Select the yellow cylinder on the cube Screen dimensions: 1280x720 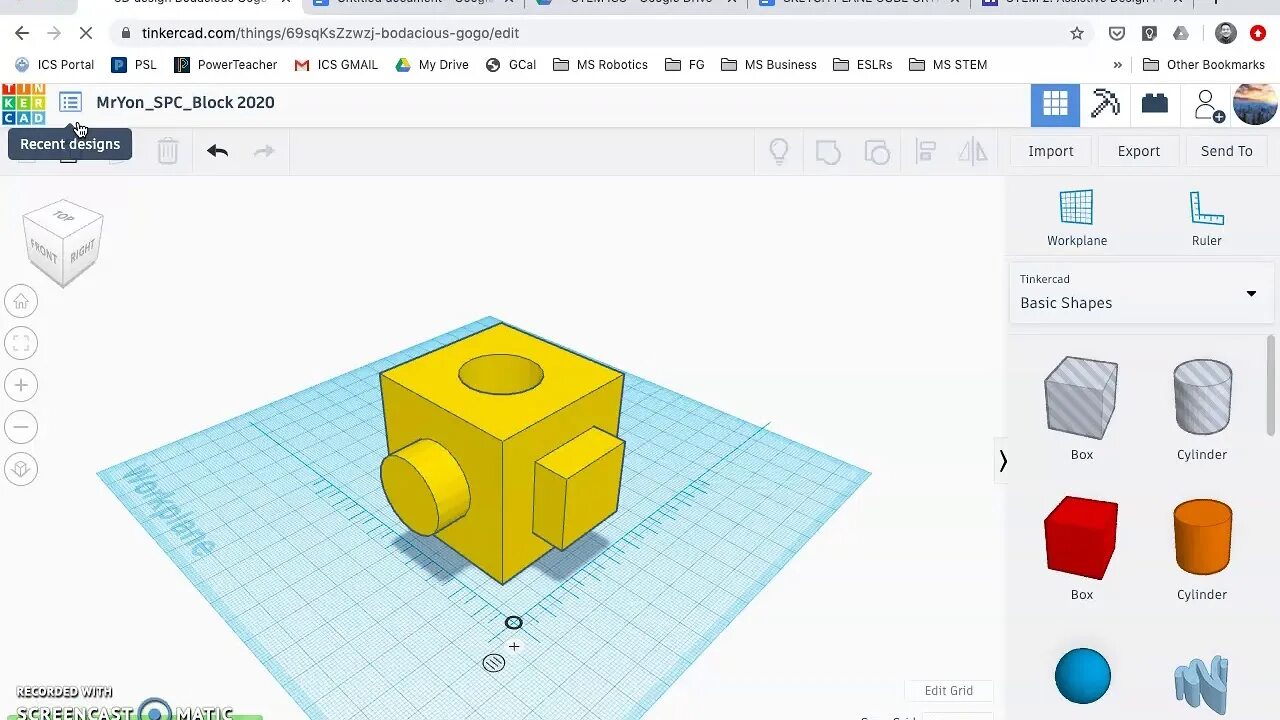coord(425,487)
